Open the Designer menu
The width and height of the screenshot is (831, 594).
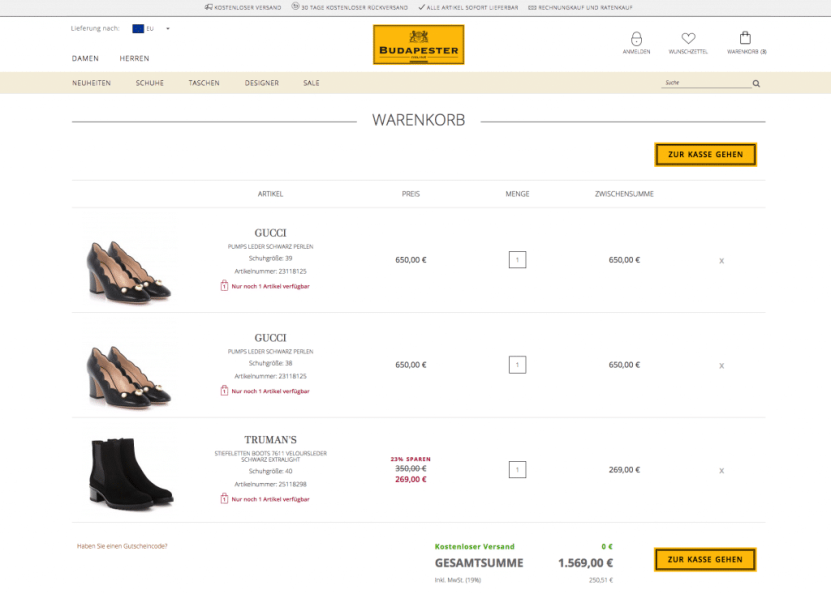tap(262, 83)
